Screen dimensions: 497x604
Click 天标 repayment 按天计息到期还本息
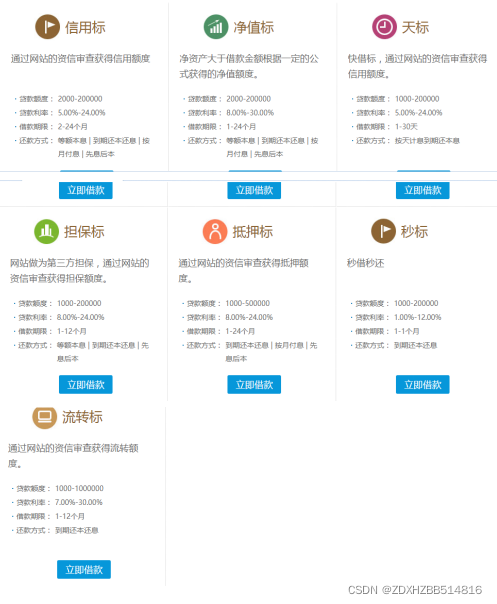(x=427, y=141)
